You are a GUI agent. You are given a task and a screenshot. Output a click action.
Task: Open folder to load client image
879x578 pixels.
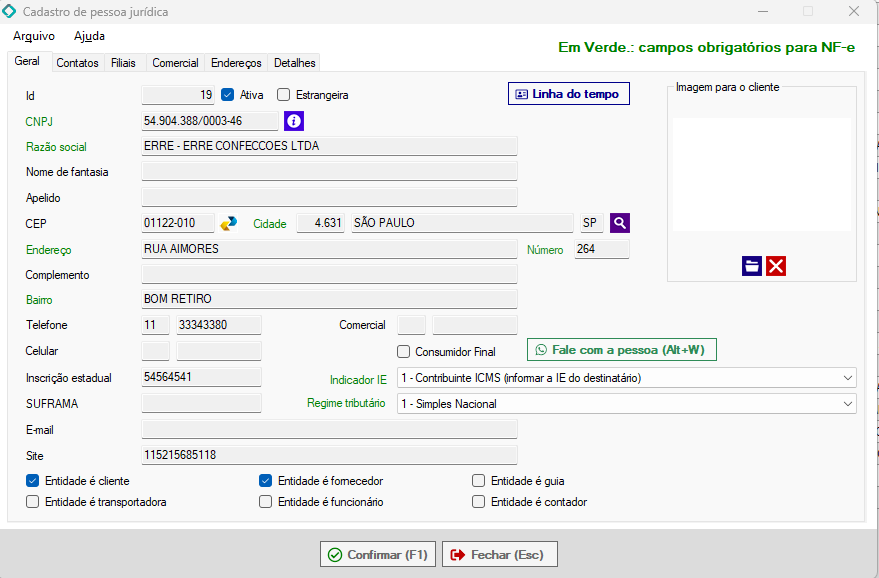pyautogui.click(x=752, y=265)
